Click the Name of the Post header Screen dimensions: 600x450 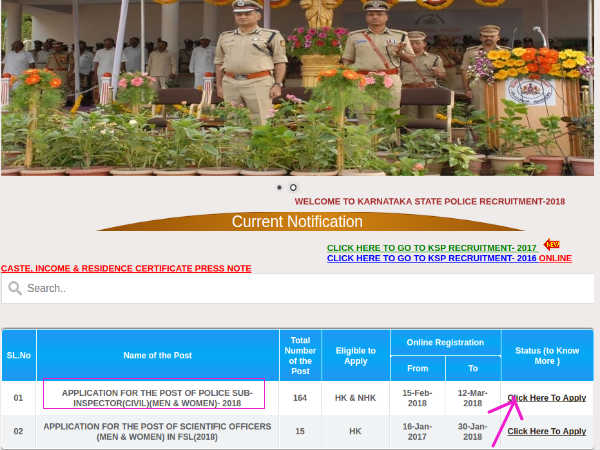click(158, 355)
